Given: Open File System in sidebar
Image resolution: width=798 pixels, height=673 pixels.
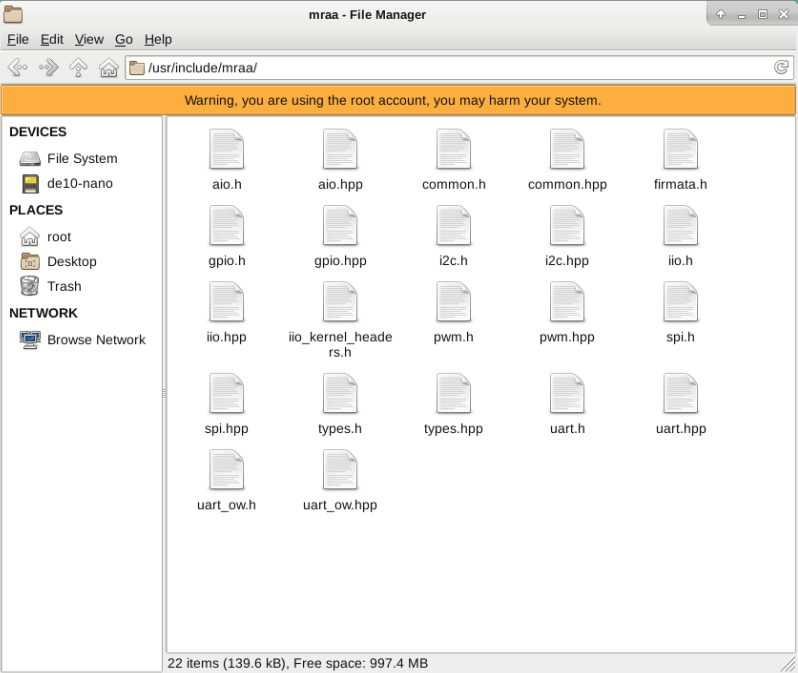Looking at the screenshot, I should coord(81,158).
